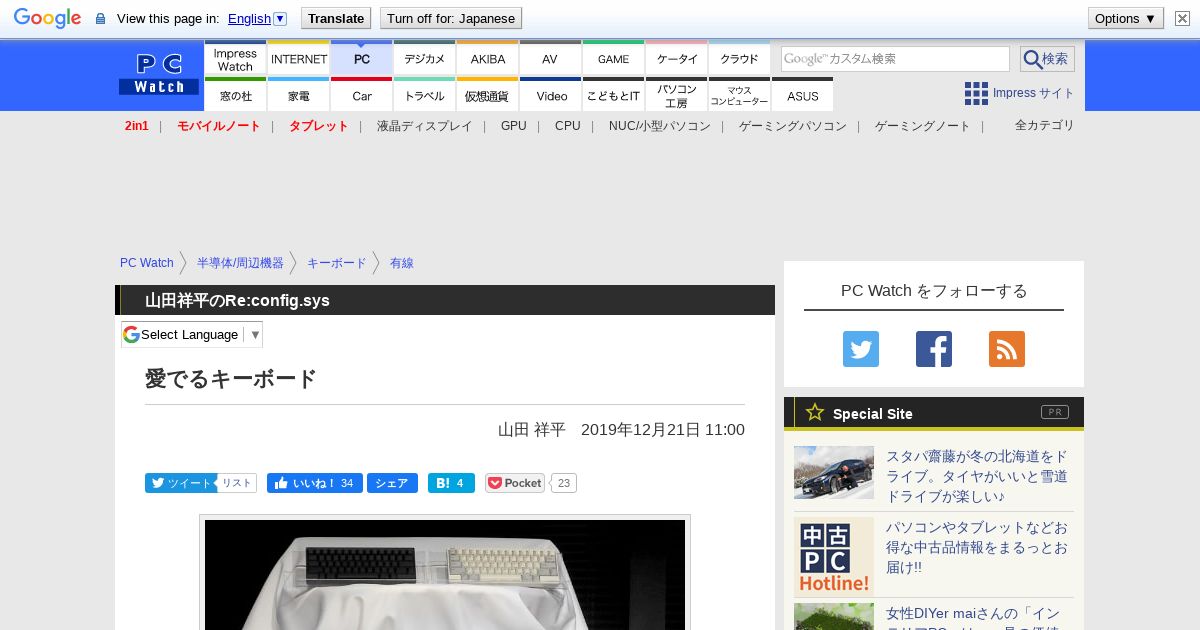Open the 全カテゴリ link
1200x630 pixels.
(x=1044, y=125)
